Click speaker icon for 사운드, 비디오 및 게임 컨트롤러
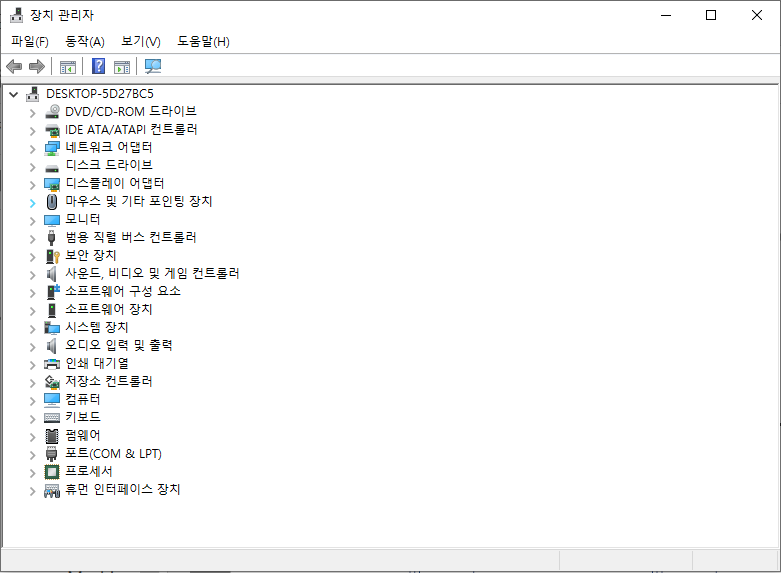Image resolution: width=781 pixels, height=573 pixels. point(51,274)
